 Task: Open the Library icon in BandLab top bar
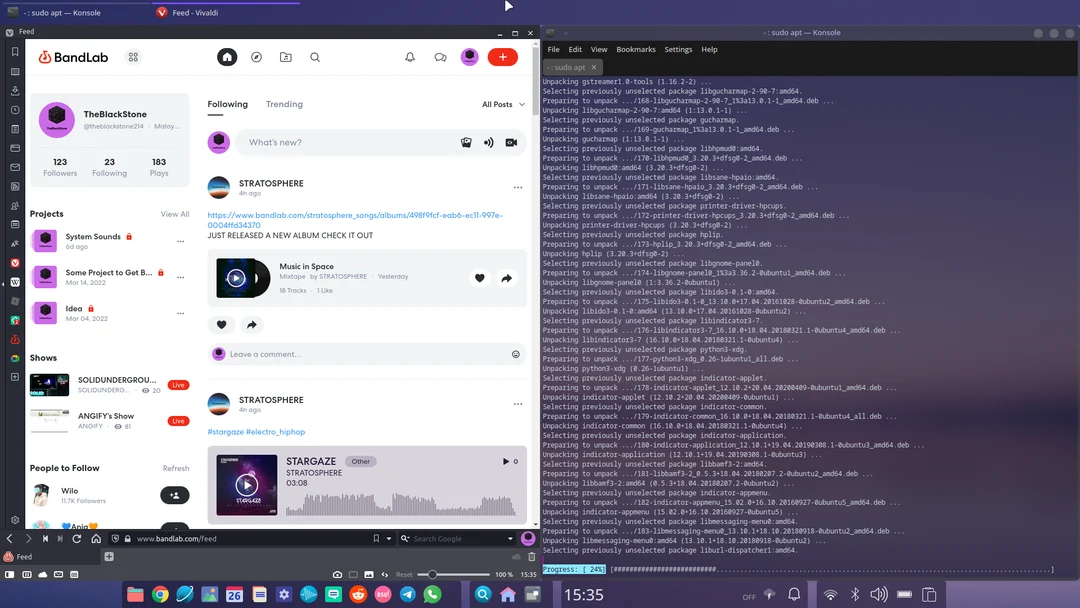(x=285, y=57)
